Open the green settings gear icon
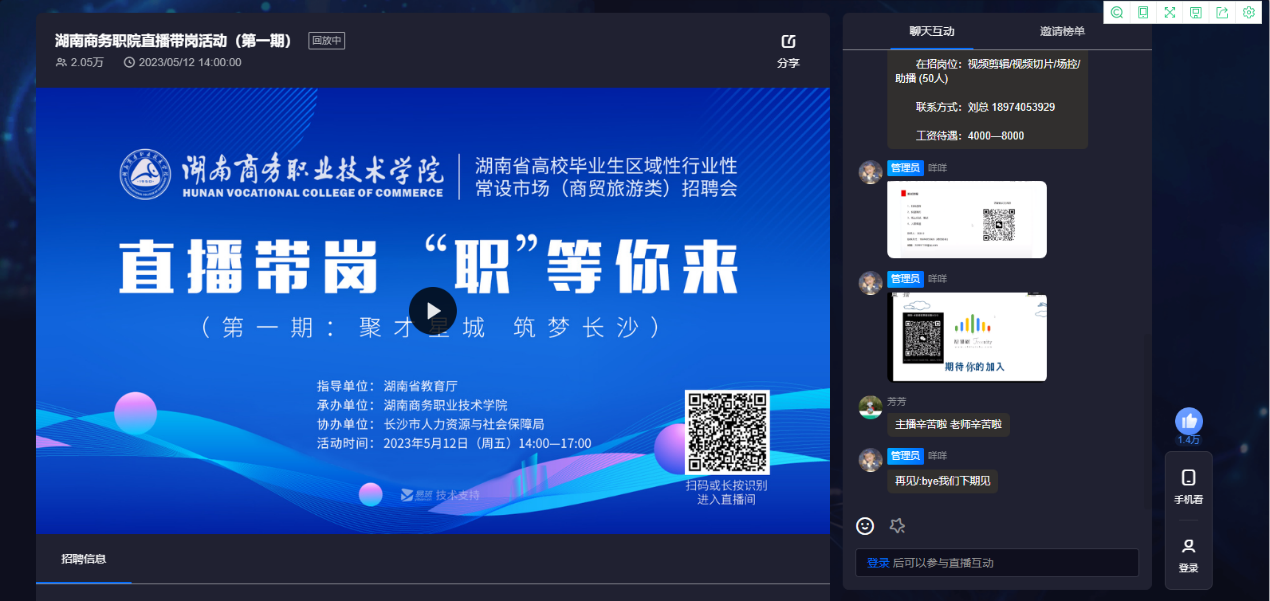 click(x=1248, y=12)
